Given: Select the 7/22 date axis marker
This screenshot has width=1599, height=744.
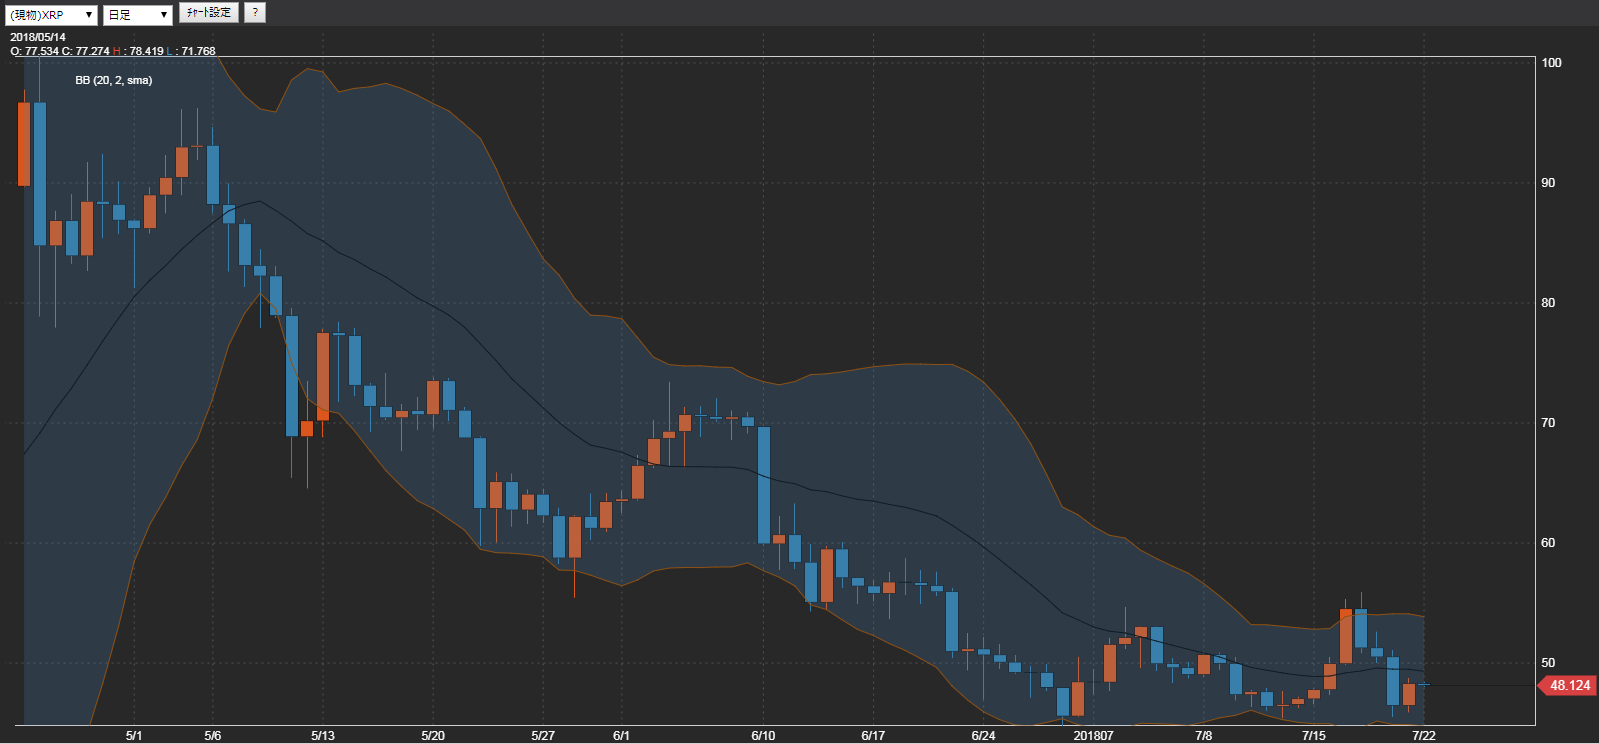Looking at the screenshot, I should point(1424,735).
